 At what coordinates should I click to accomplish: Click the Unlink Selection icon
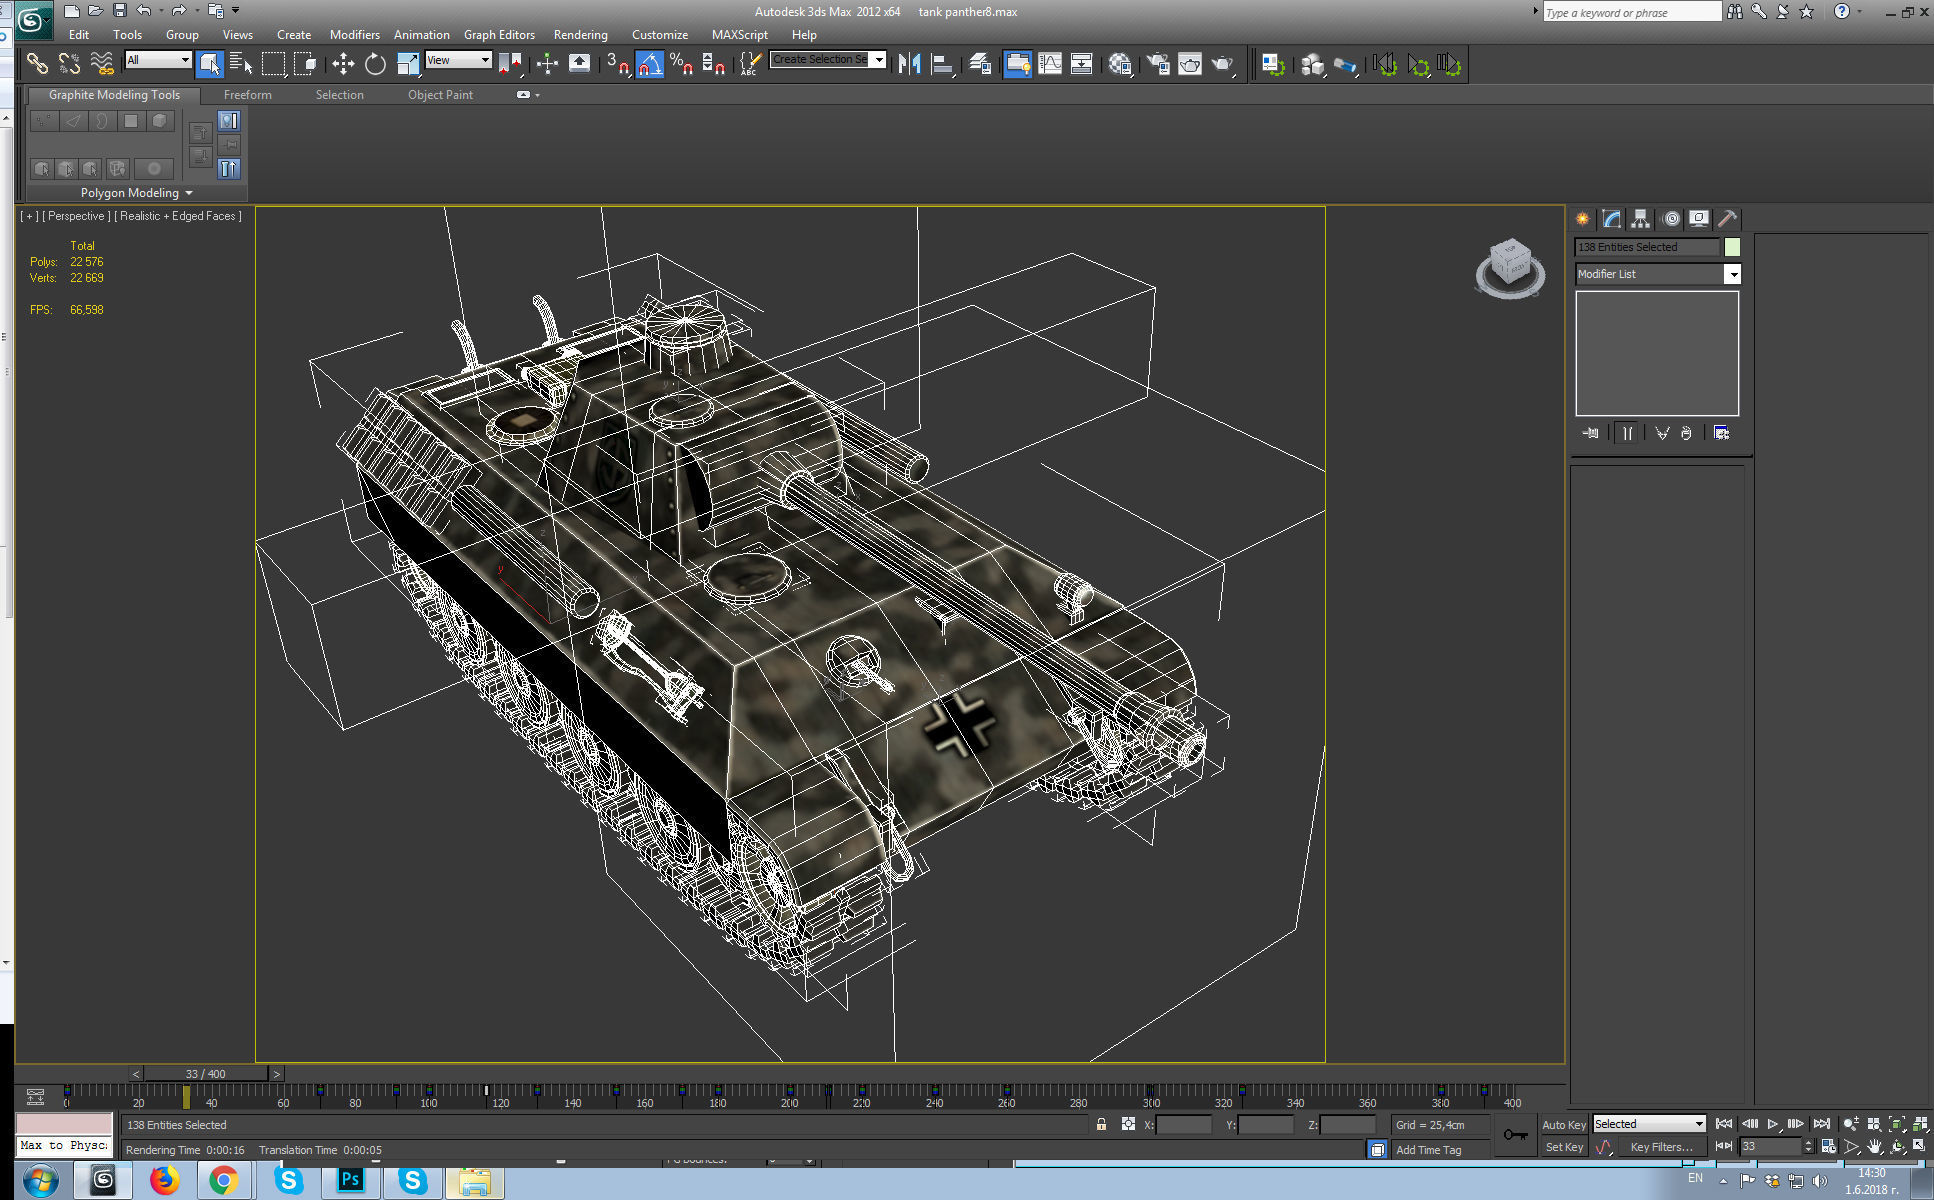click(69, 64)
